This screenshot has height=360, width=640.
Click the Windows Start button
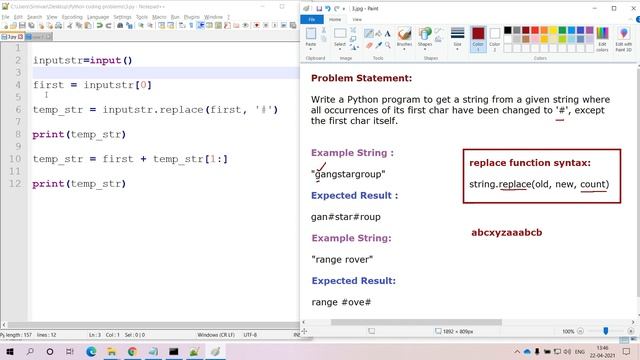(10, 351)
